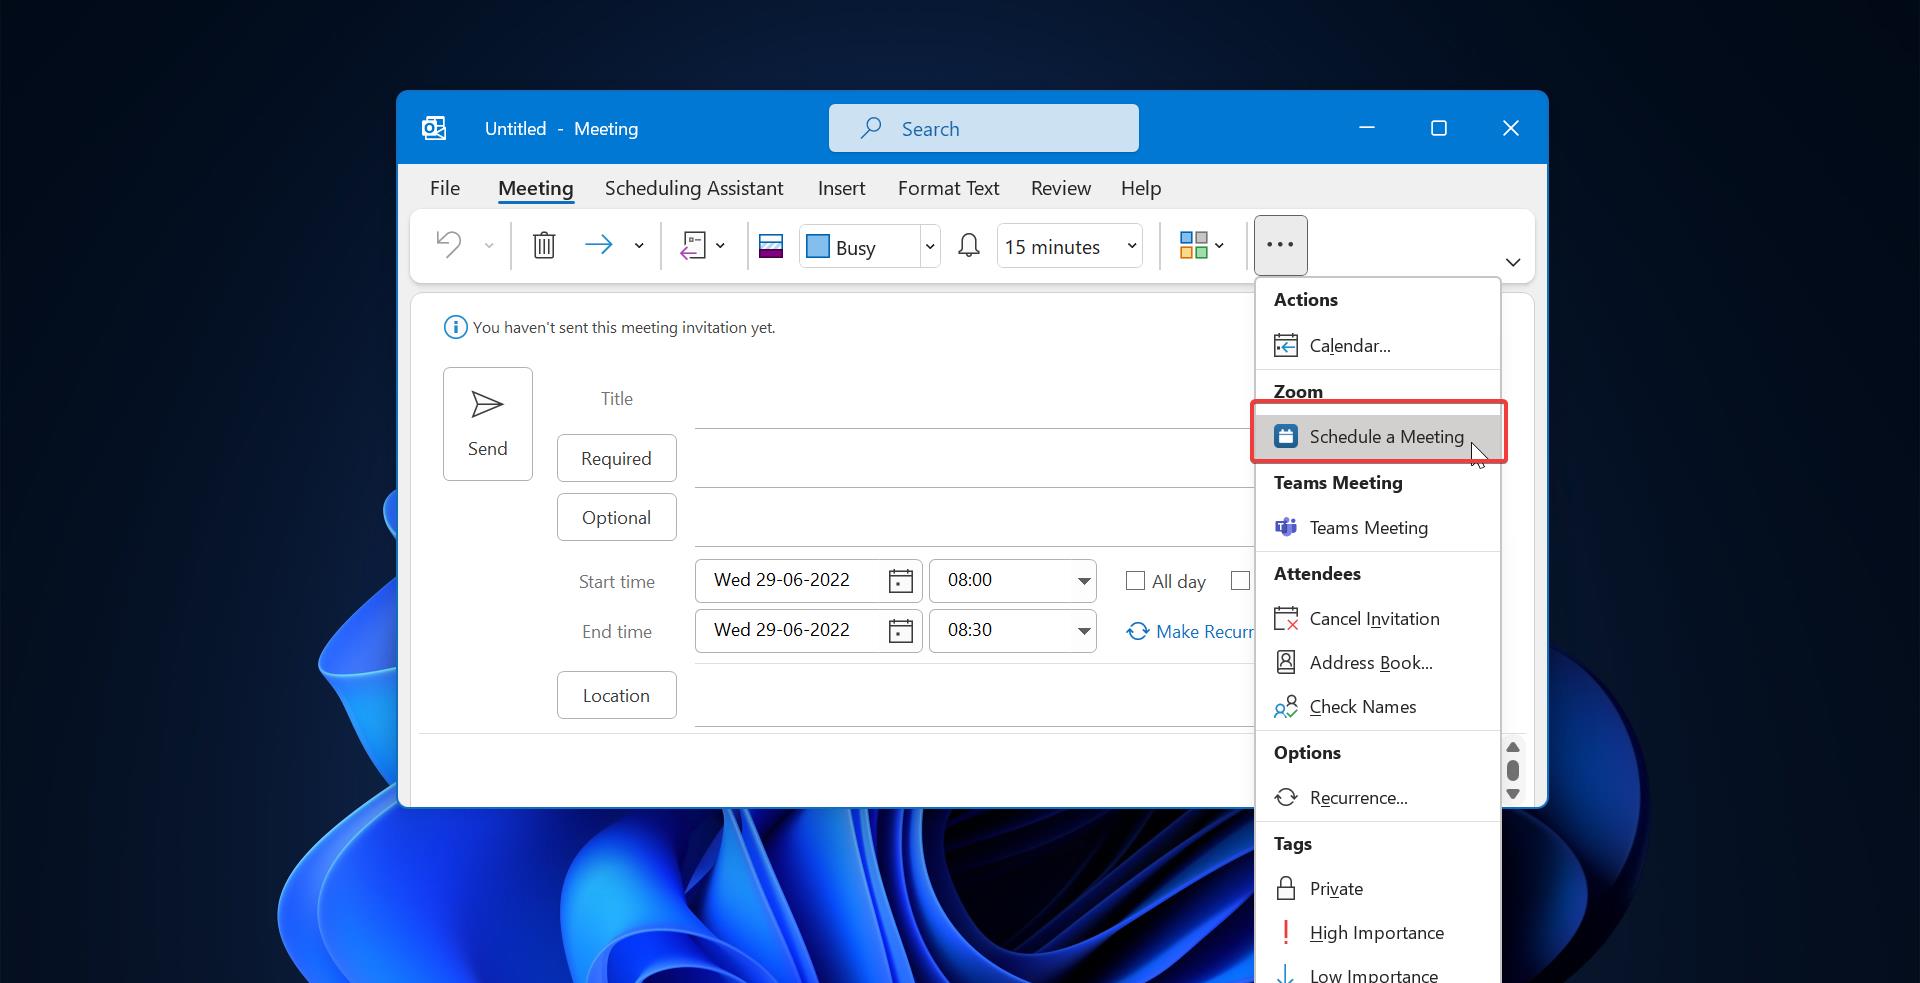The image size is (1920, 983).
Task: Toggle Private tag in the menu
Action: tap(1378, 889)
